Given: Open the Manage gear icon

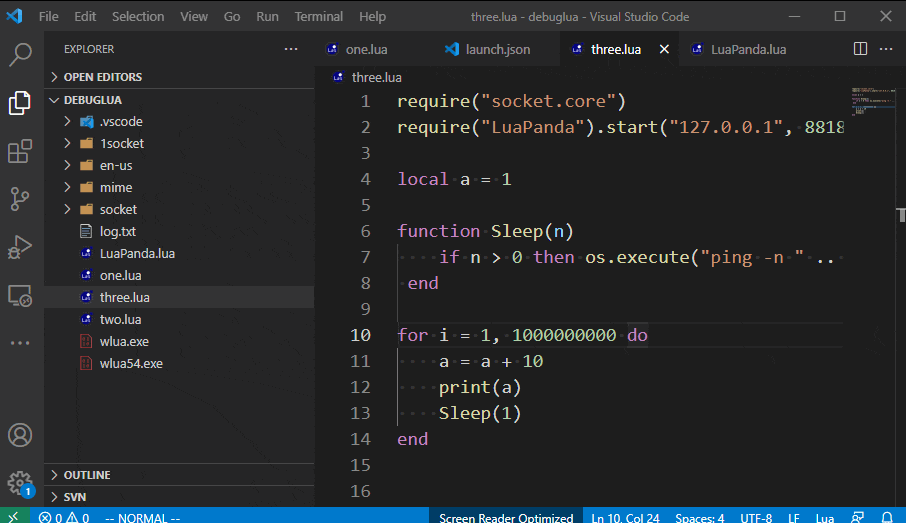Looking at the screenshot, I should pos(20,483).
